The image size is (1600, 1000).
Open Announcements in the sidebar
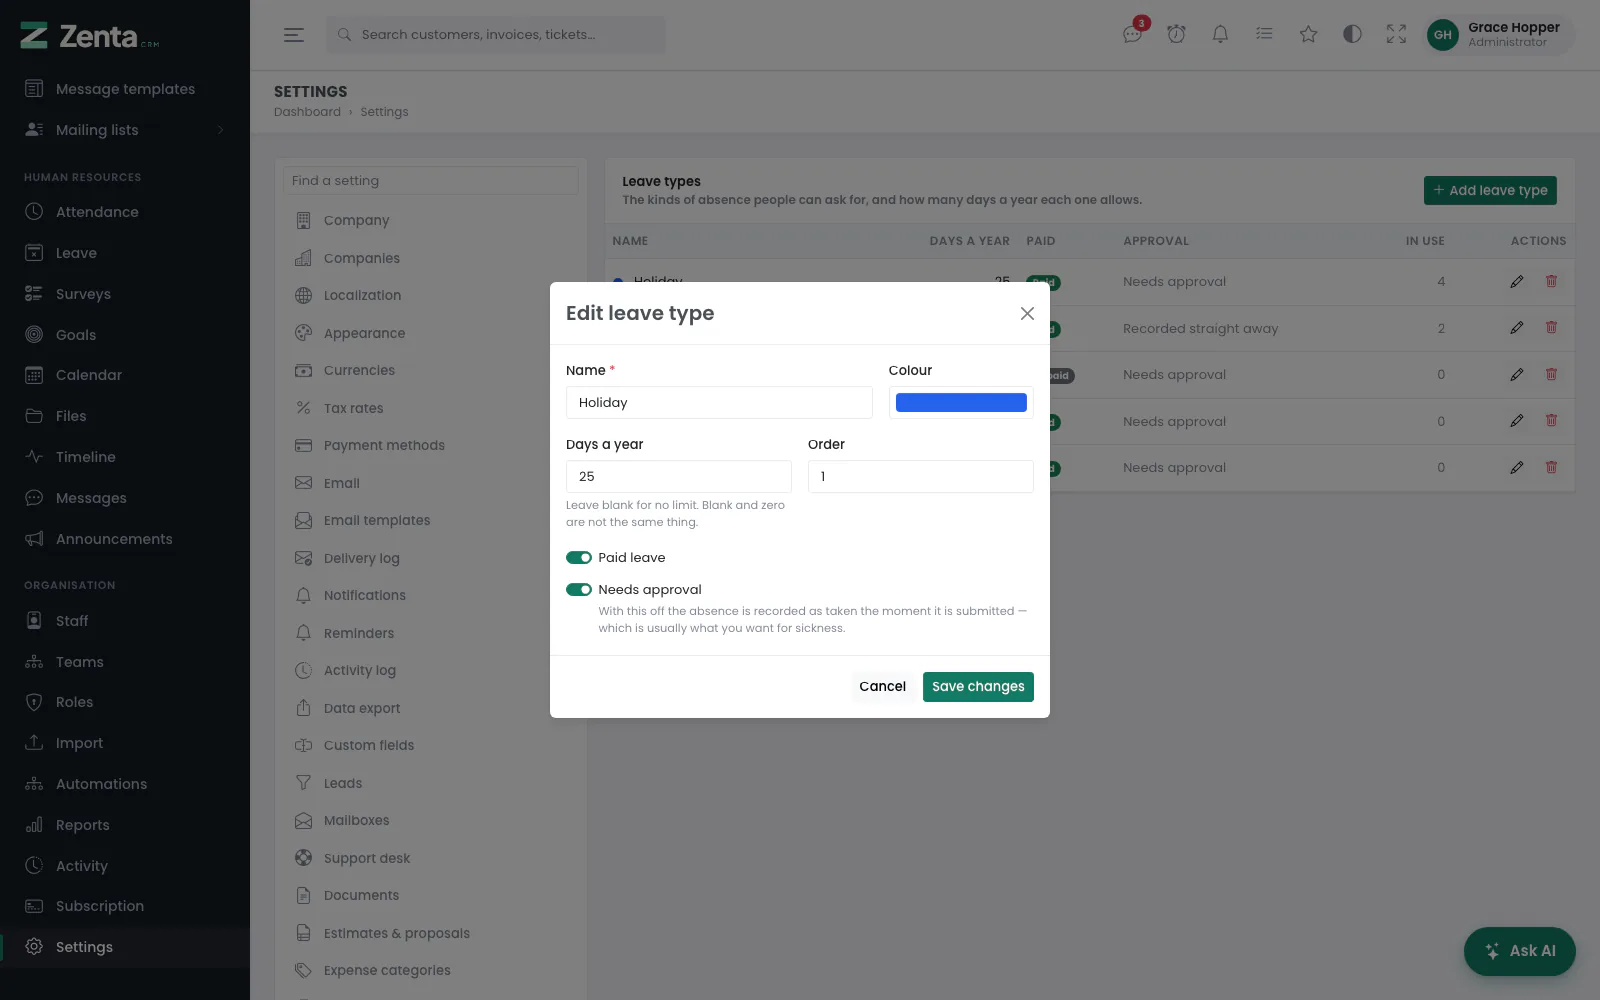tap(125, 539)
